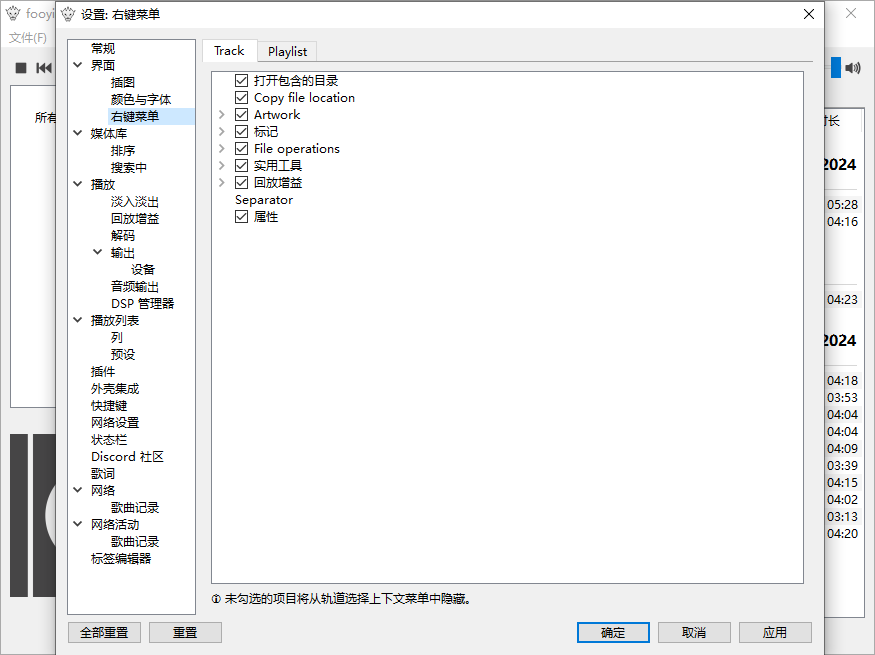Click the fooyin logo in main window corner

tap(11, 13)
